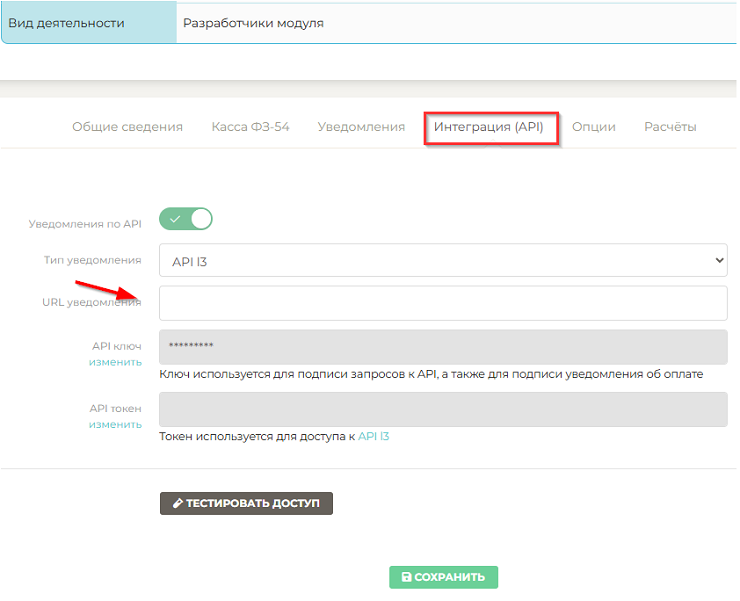Open the Касса ФЗ-54 tab

click(250, 127)
